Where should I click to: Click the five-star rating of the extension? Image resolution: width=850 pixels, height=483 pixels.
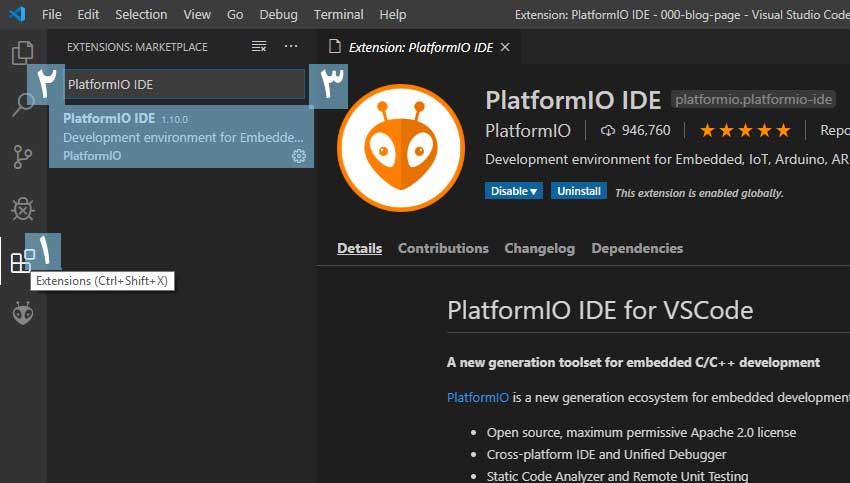(744, 131)
